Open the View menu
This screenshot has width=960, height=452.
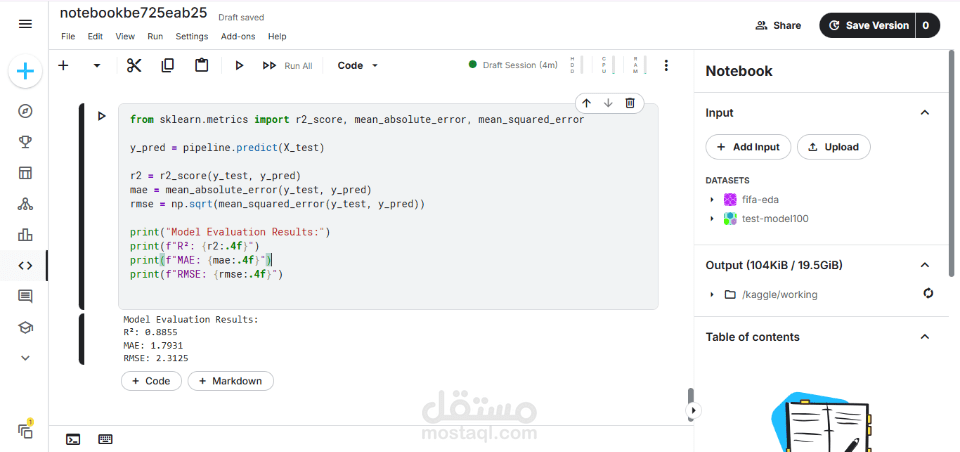pos(125,36)
